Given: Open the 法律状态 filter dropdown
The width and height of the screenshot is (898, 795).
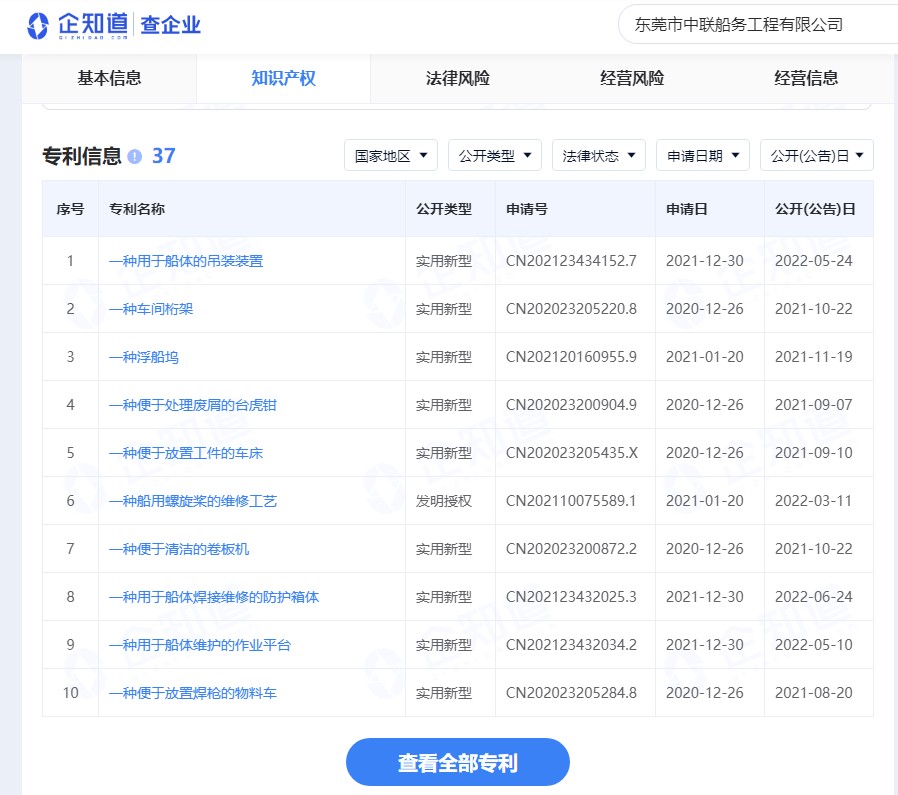Looking at the screenshot, I should [598, 155].
